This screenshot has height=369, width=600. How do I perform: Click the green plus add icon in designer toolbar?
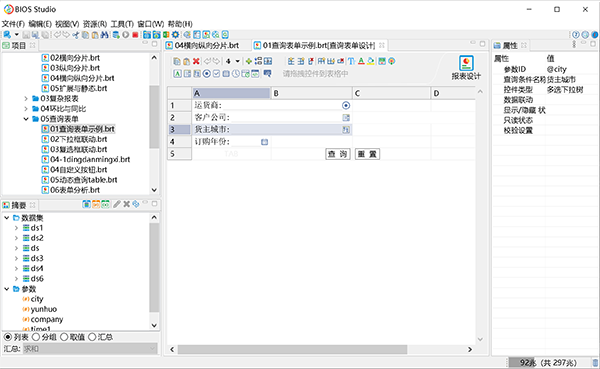click(x=249, y=61)
